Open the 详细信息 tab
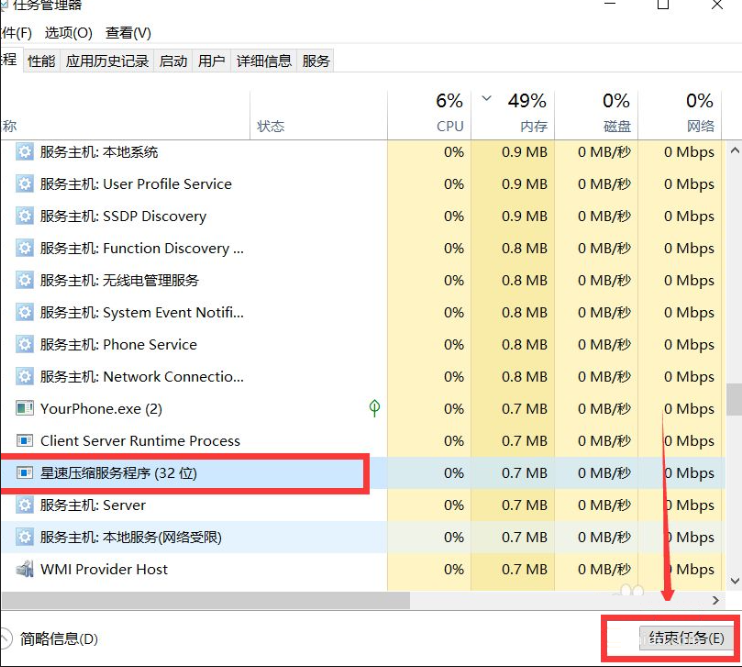 pyautogui.click(x=264, y=61)
